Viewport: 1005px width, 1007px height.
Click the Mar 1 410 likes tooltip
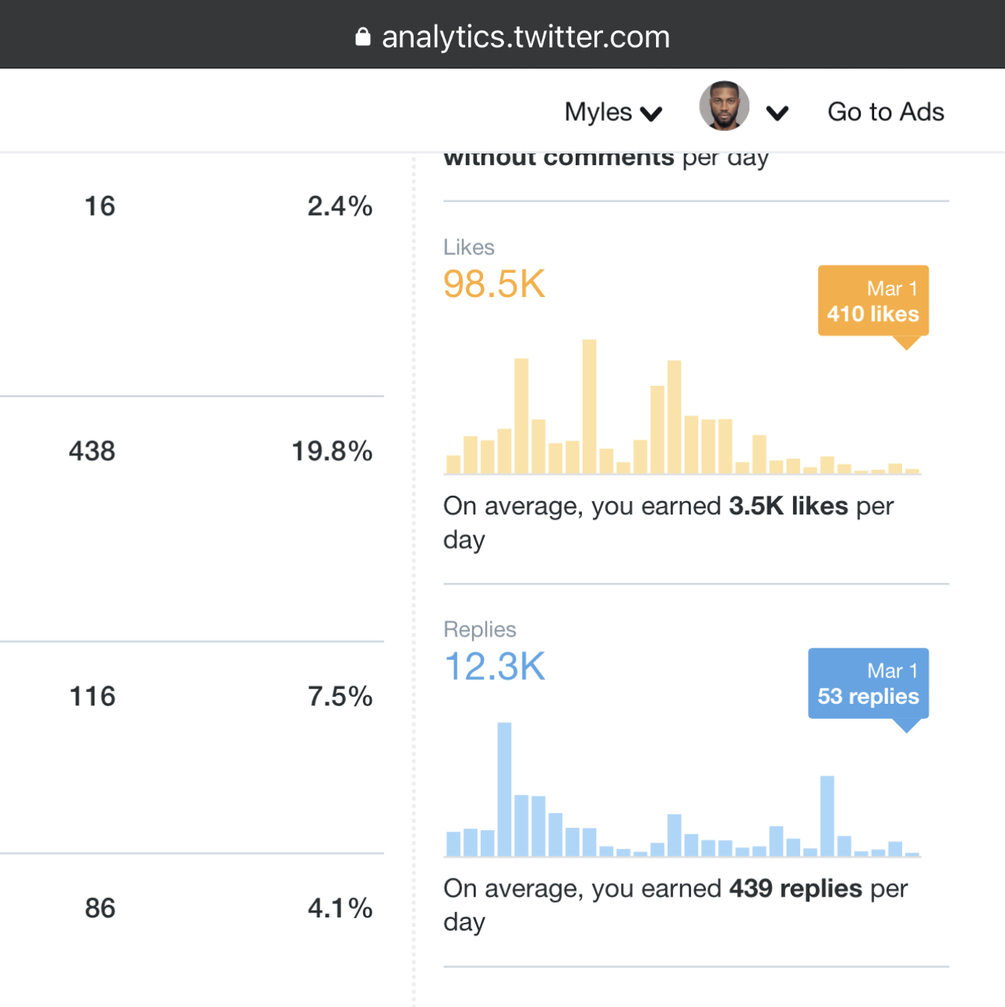(873, 302)
